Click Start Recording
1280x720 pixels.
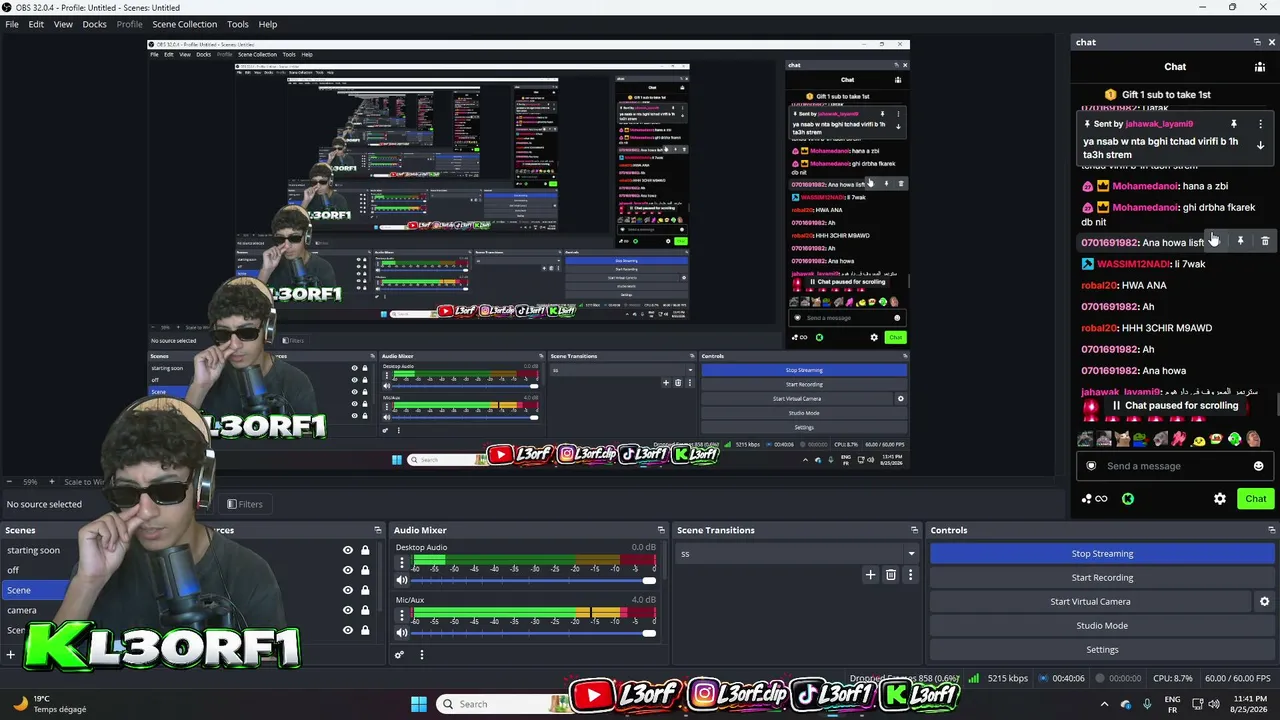click(1102, 577)
